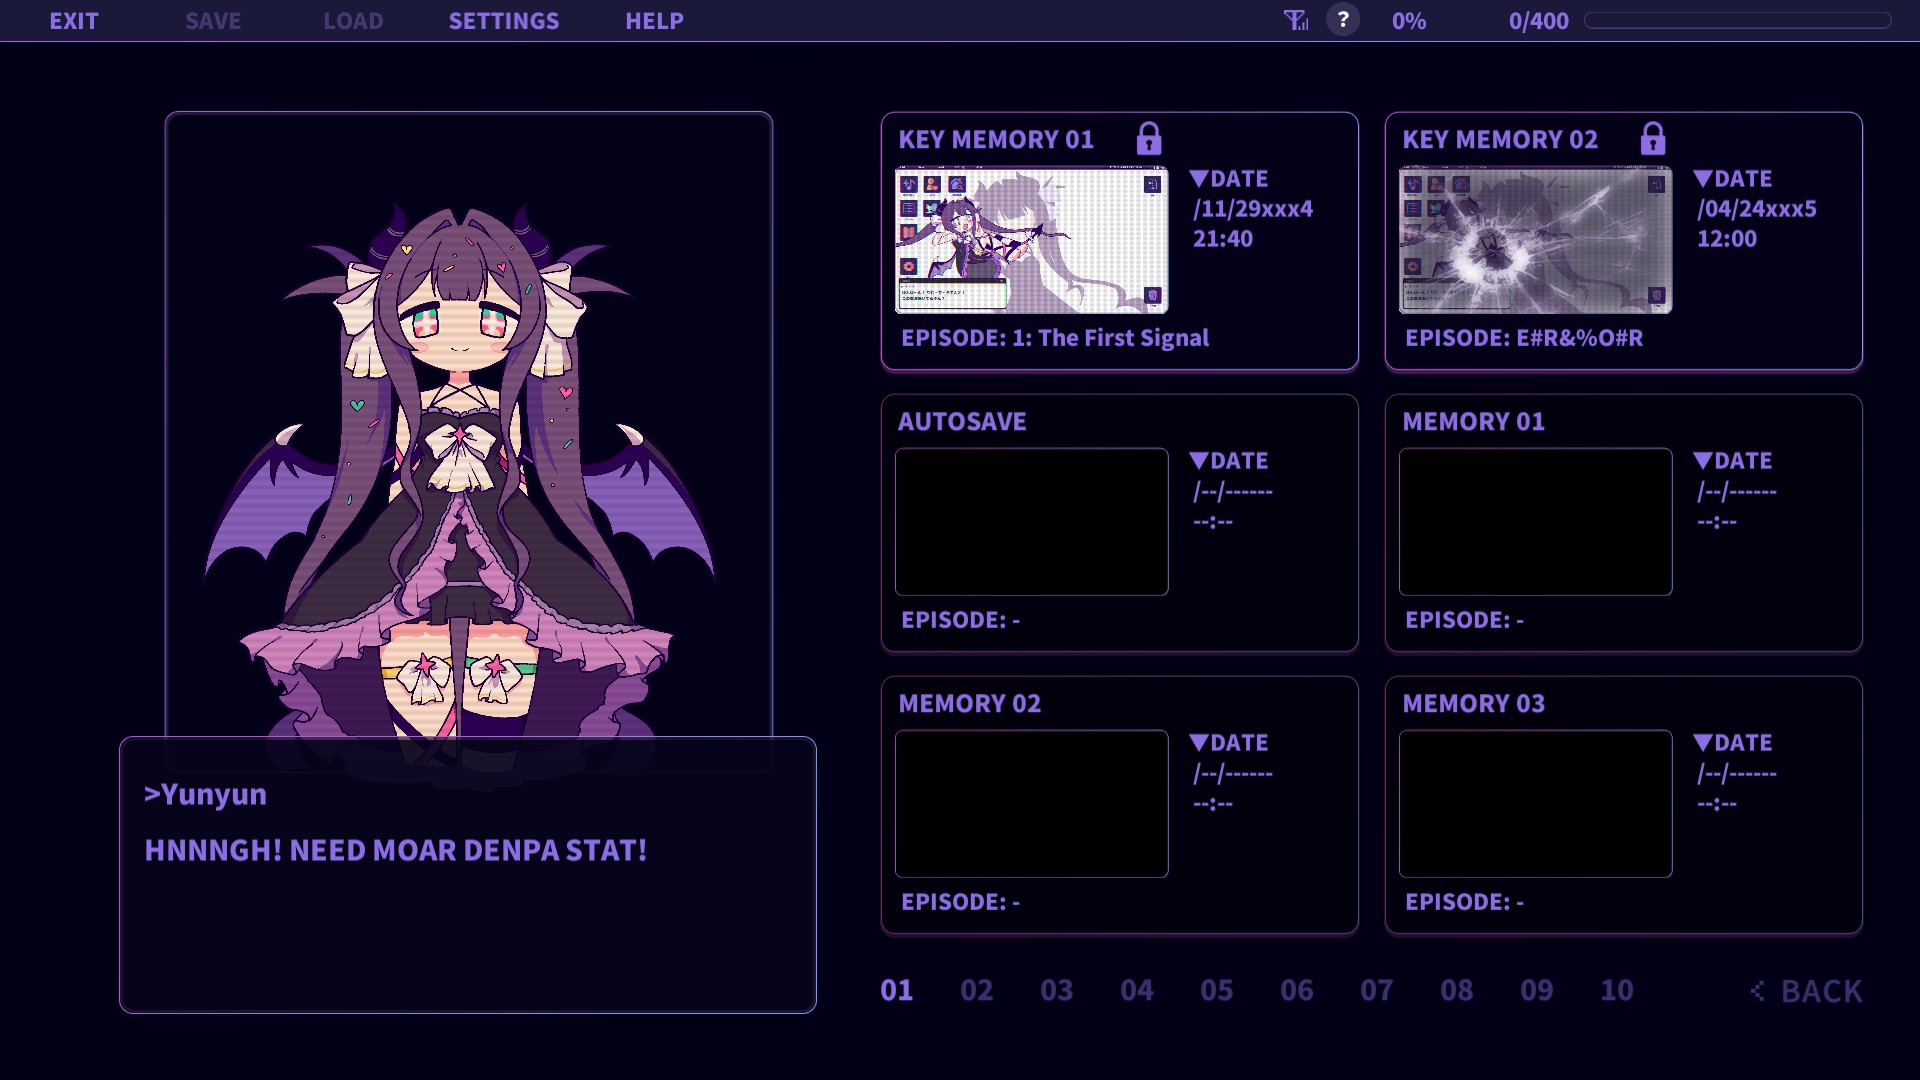
Task: Click the Autosave DATE triangle marker
Action: click(1199, 461)
